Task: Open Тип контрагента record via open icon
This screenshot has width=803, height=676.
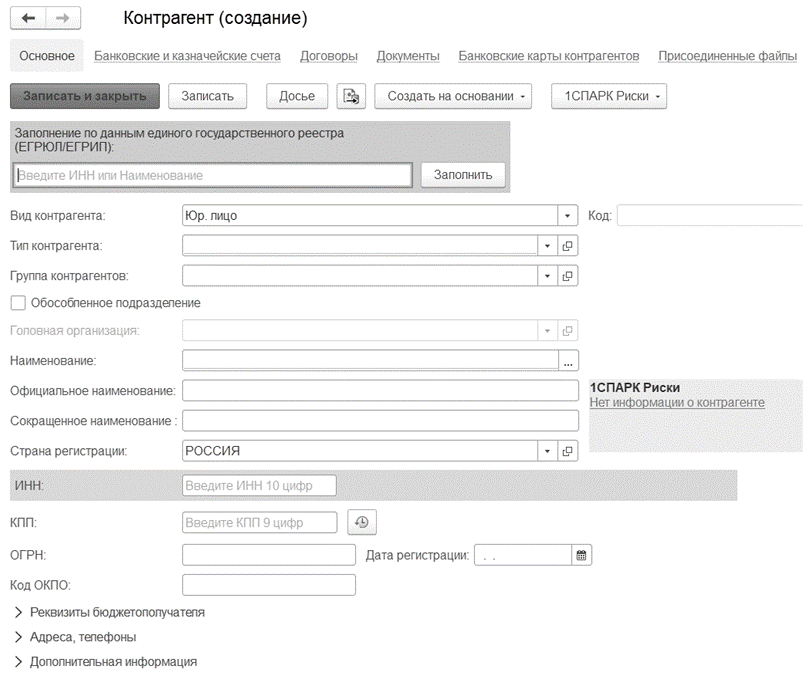Action: coord(567,246)
